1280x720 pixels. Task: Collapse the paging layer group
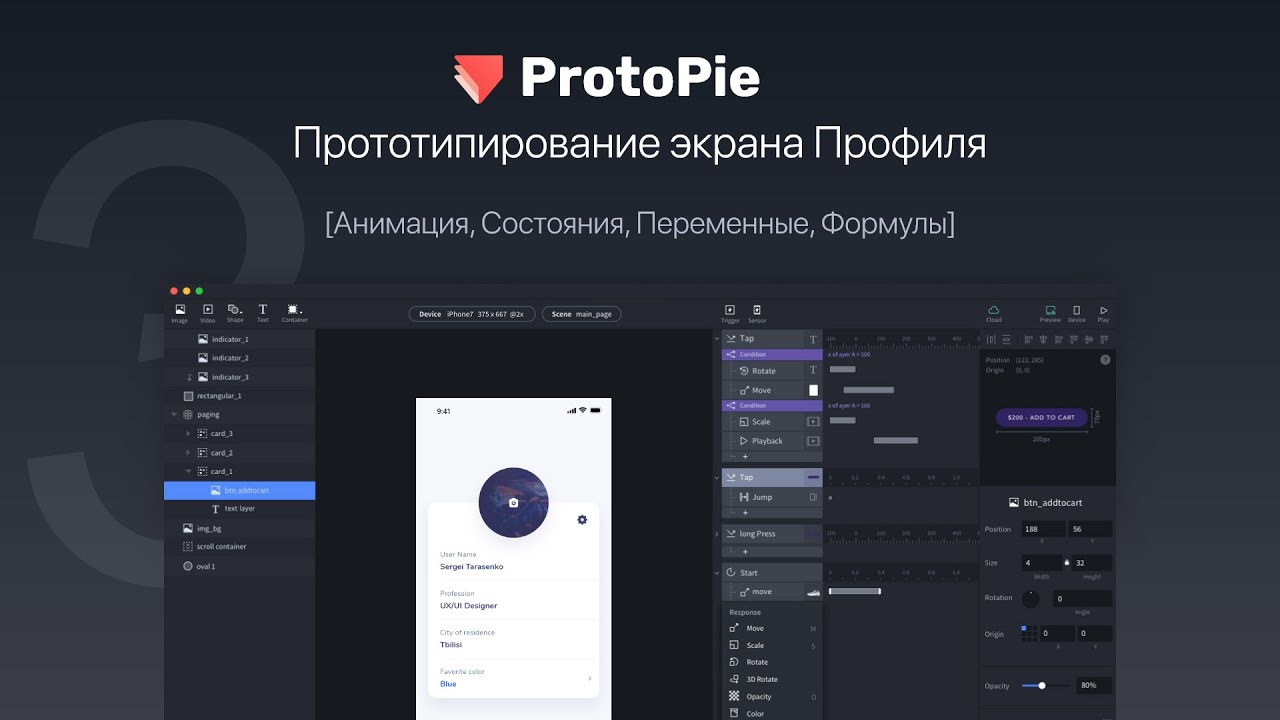click(x=174, y=414)
